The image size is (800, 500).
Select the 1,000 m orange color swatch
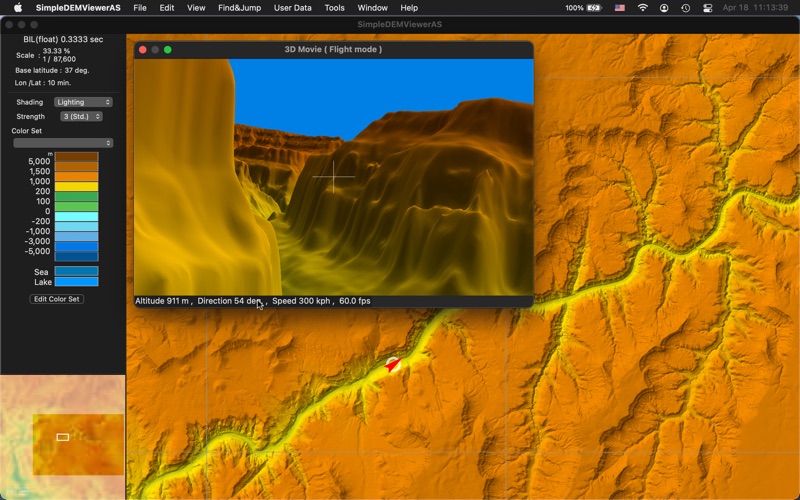coord(77,177)
